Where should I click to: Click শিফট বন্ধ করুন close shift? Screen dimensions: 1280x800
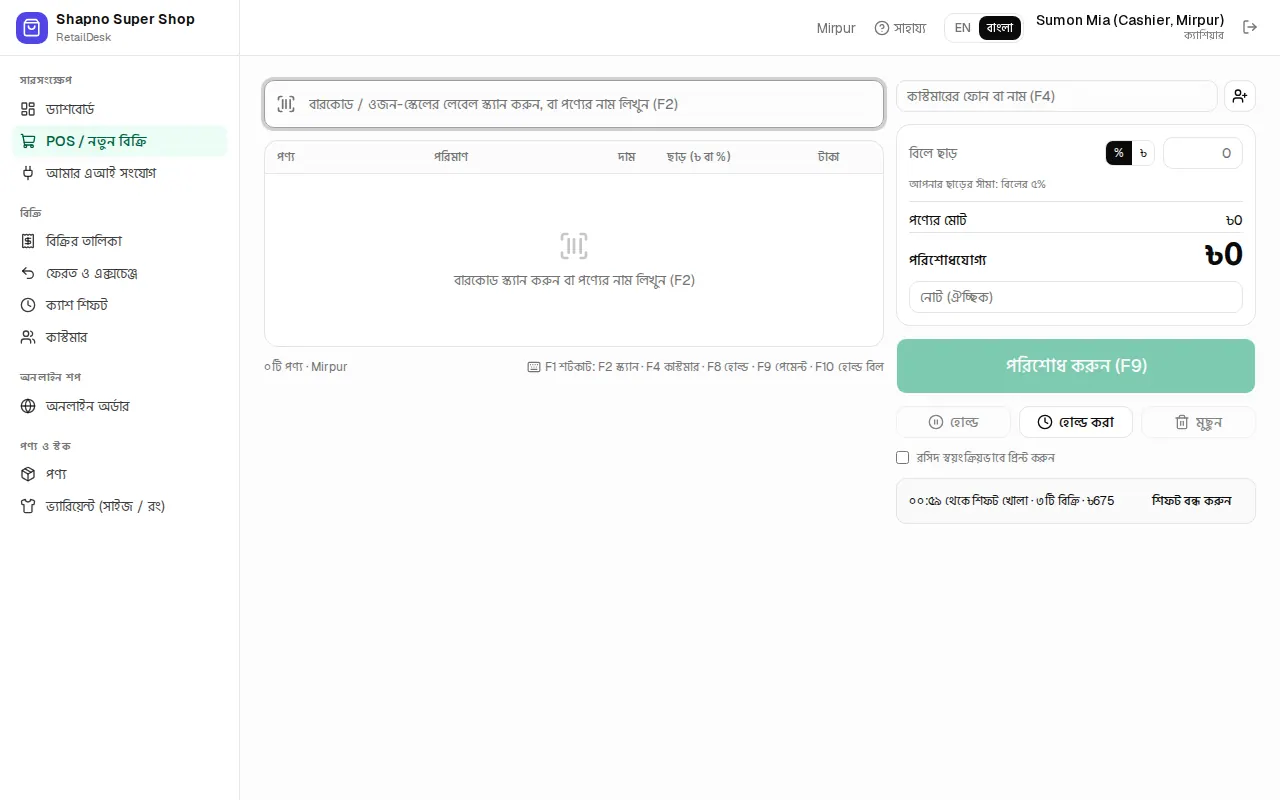click(1191, 501)
